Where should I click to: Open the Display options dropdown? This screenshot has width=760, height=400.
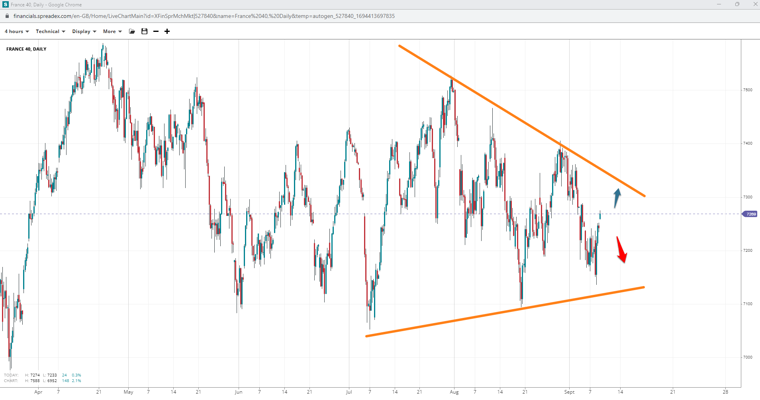[x=83, y=31]
